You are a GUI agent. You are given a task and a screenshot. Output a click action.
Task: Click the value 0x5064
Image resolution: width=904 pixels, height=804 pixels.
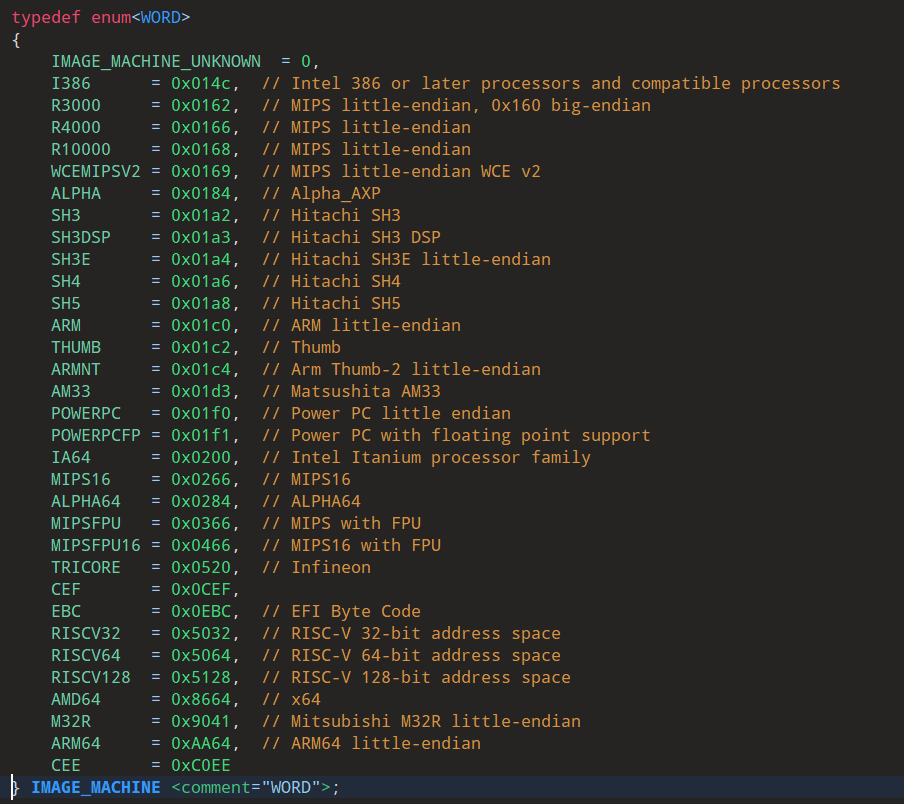201,655
